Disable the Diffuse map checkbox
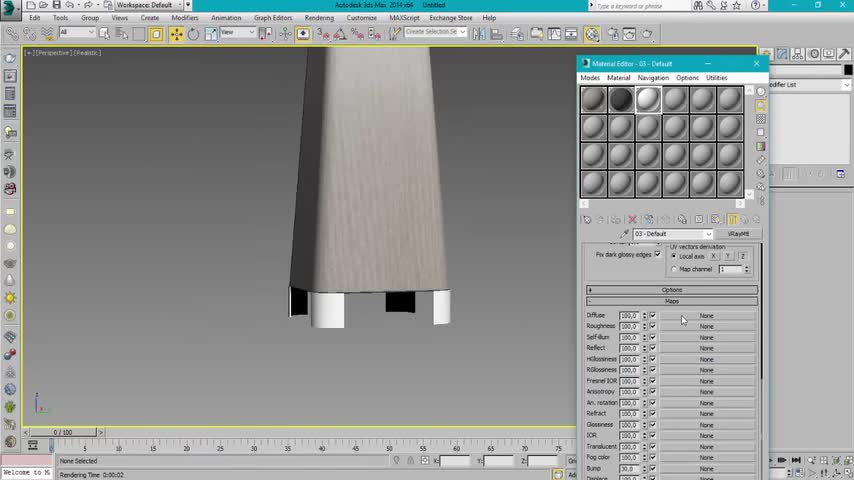The image size is (854, 480). point(653,316)
